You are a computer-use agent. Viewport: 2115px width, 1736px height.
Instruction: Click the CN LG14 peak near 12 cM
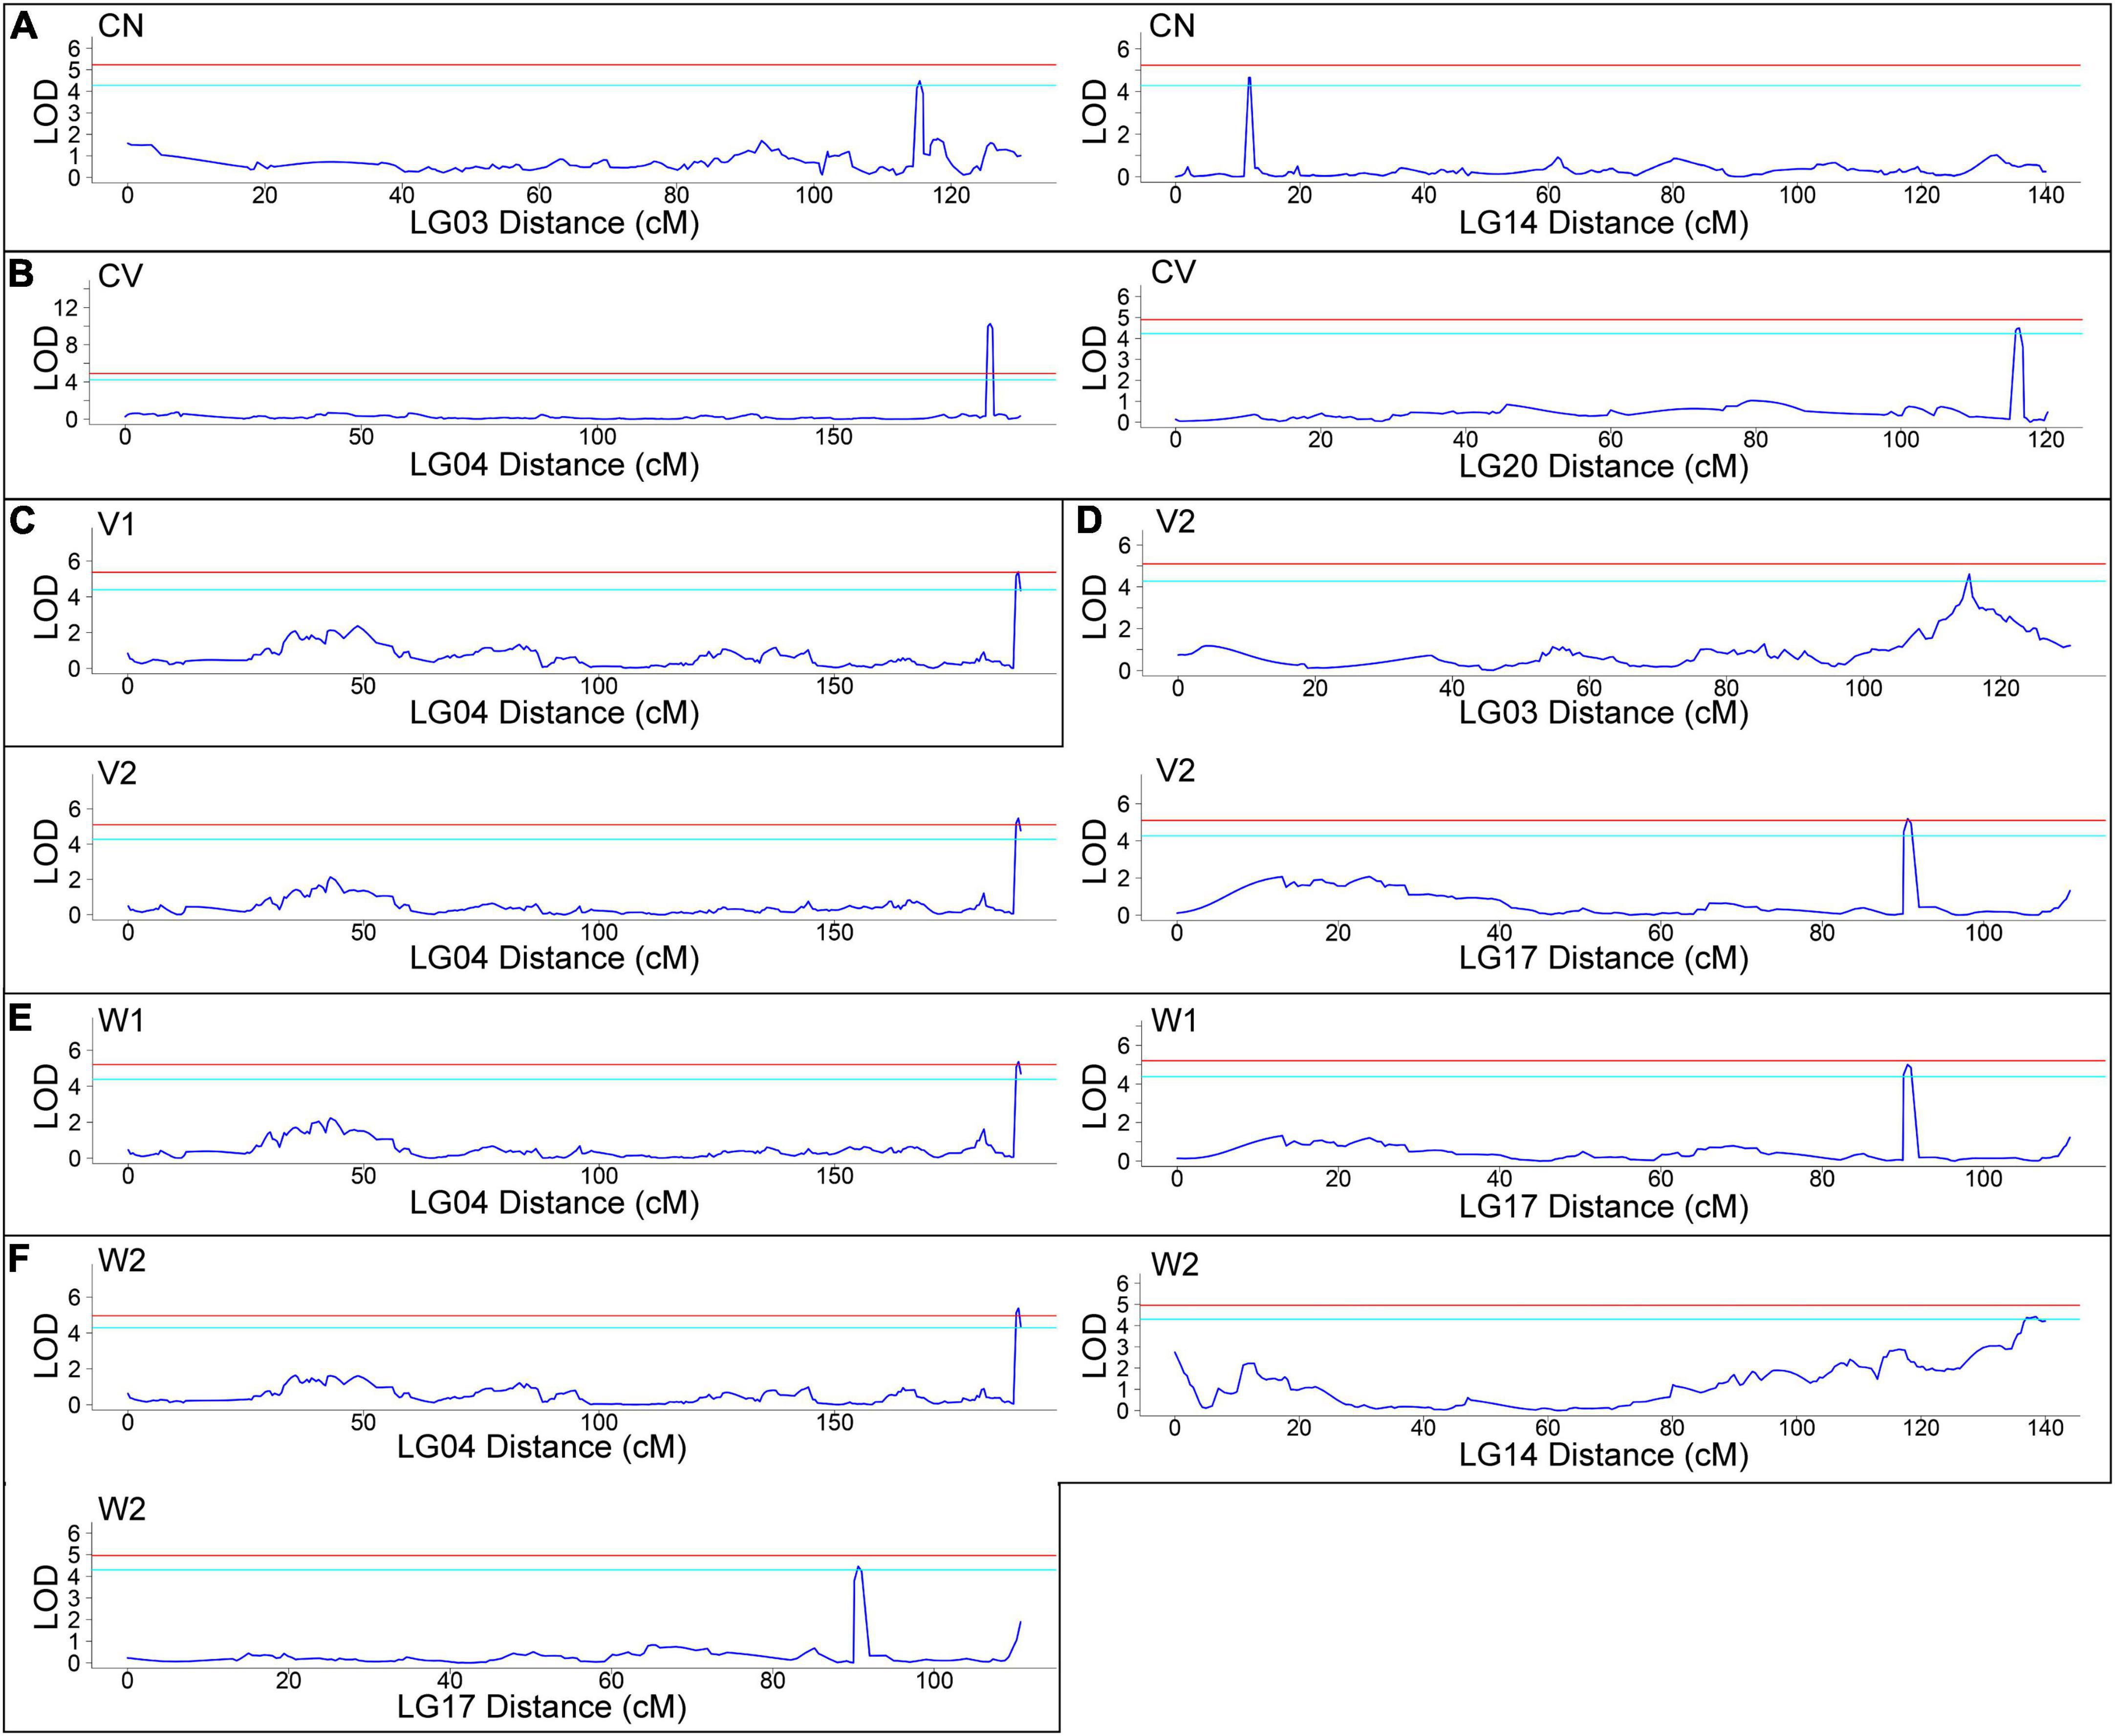pos(1249,79)
